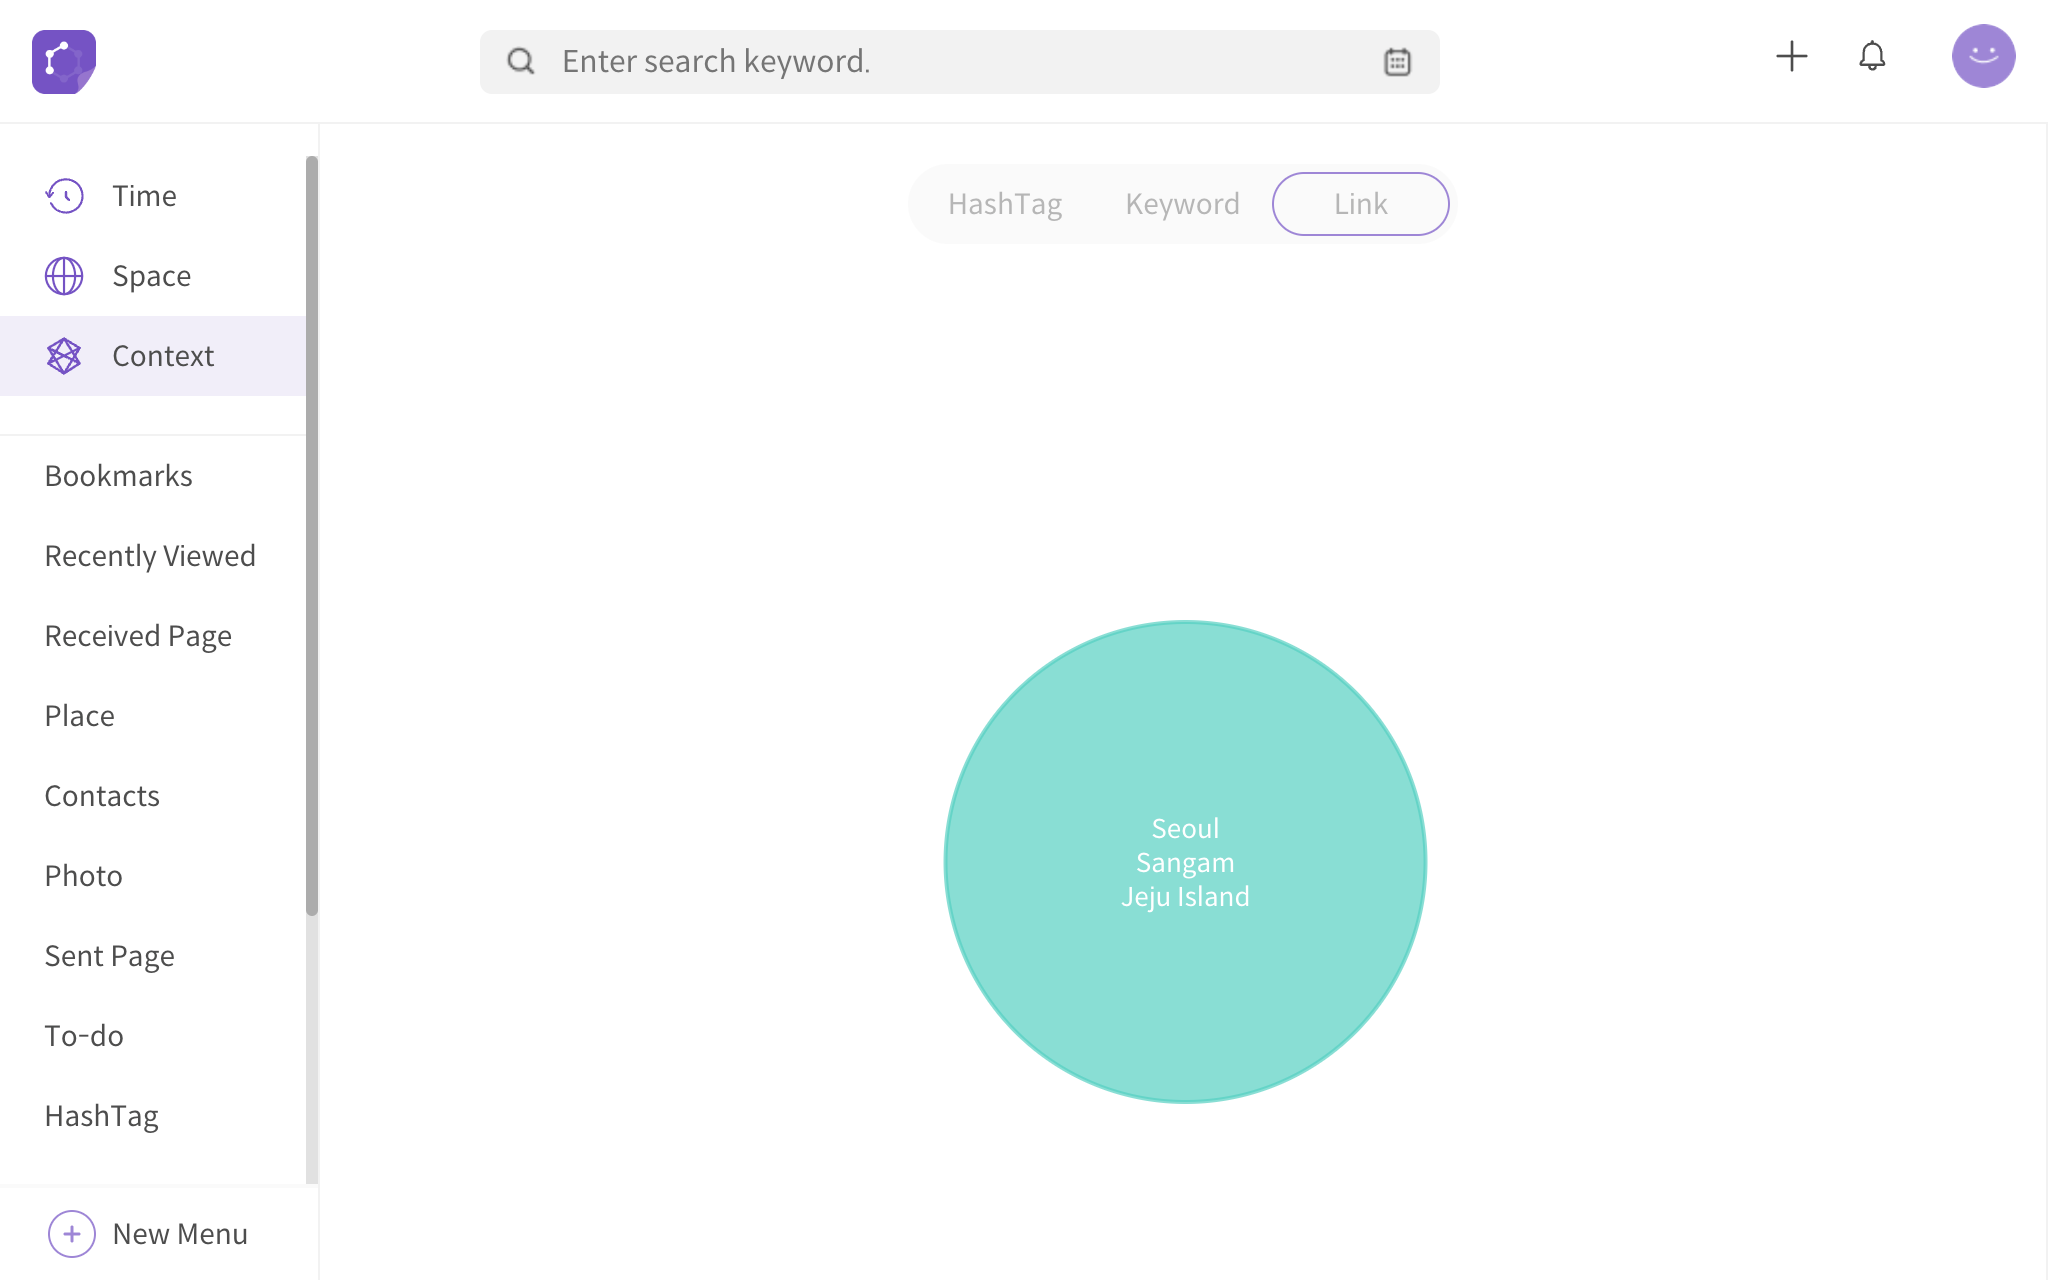Select the Context network icon
The image size is (2048, 1280).
[x=63, y=356]
